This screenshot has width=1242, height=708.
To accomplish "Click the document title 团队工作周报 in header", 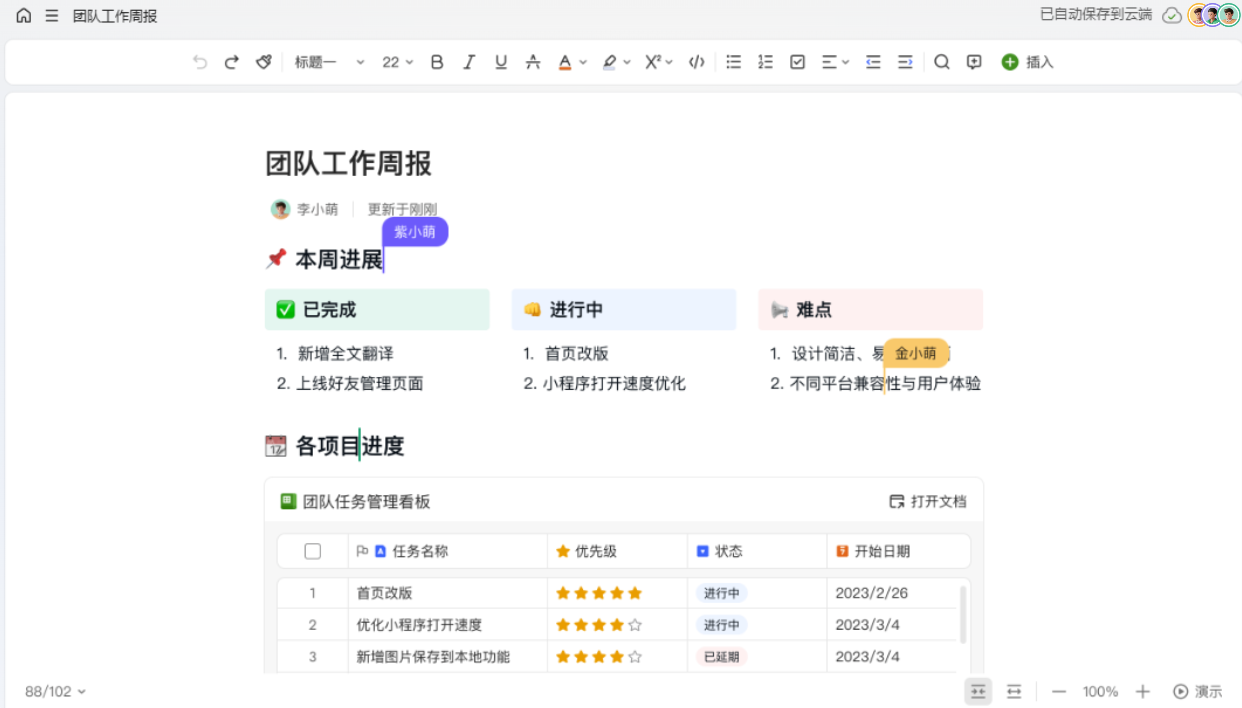I will click(x=115, y=16).
